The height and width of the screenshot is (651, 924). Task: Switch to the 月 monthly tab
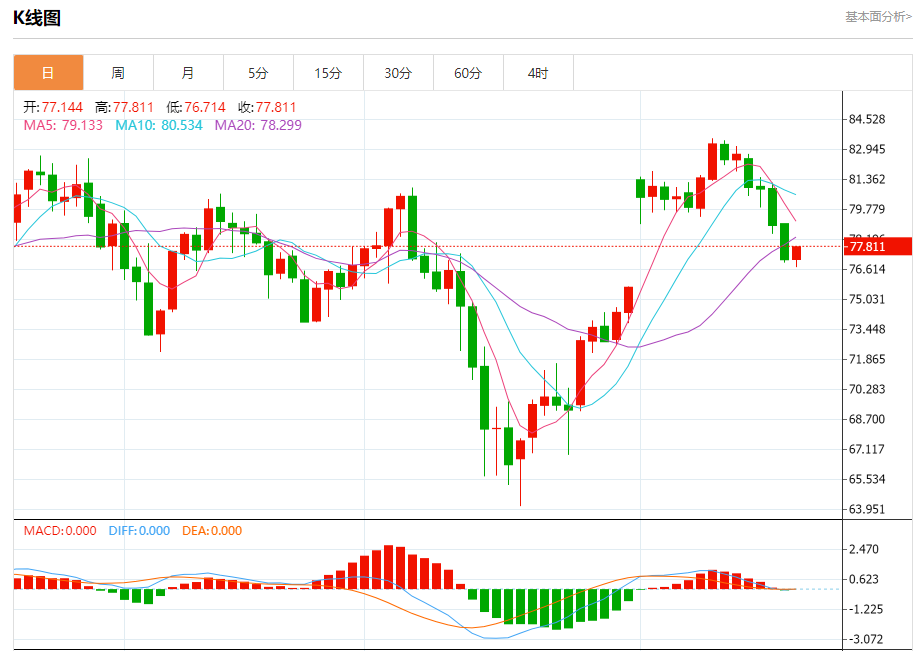point(189,72)
